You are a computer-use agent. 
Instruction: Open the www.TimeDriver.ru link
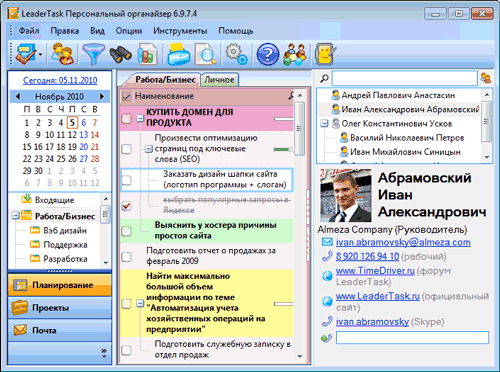(375, 270)
